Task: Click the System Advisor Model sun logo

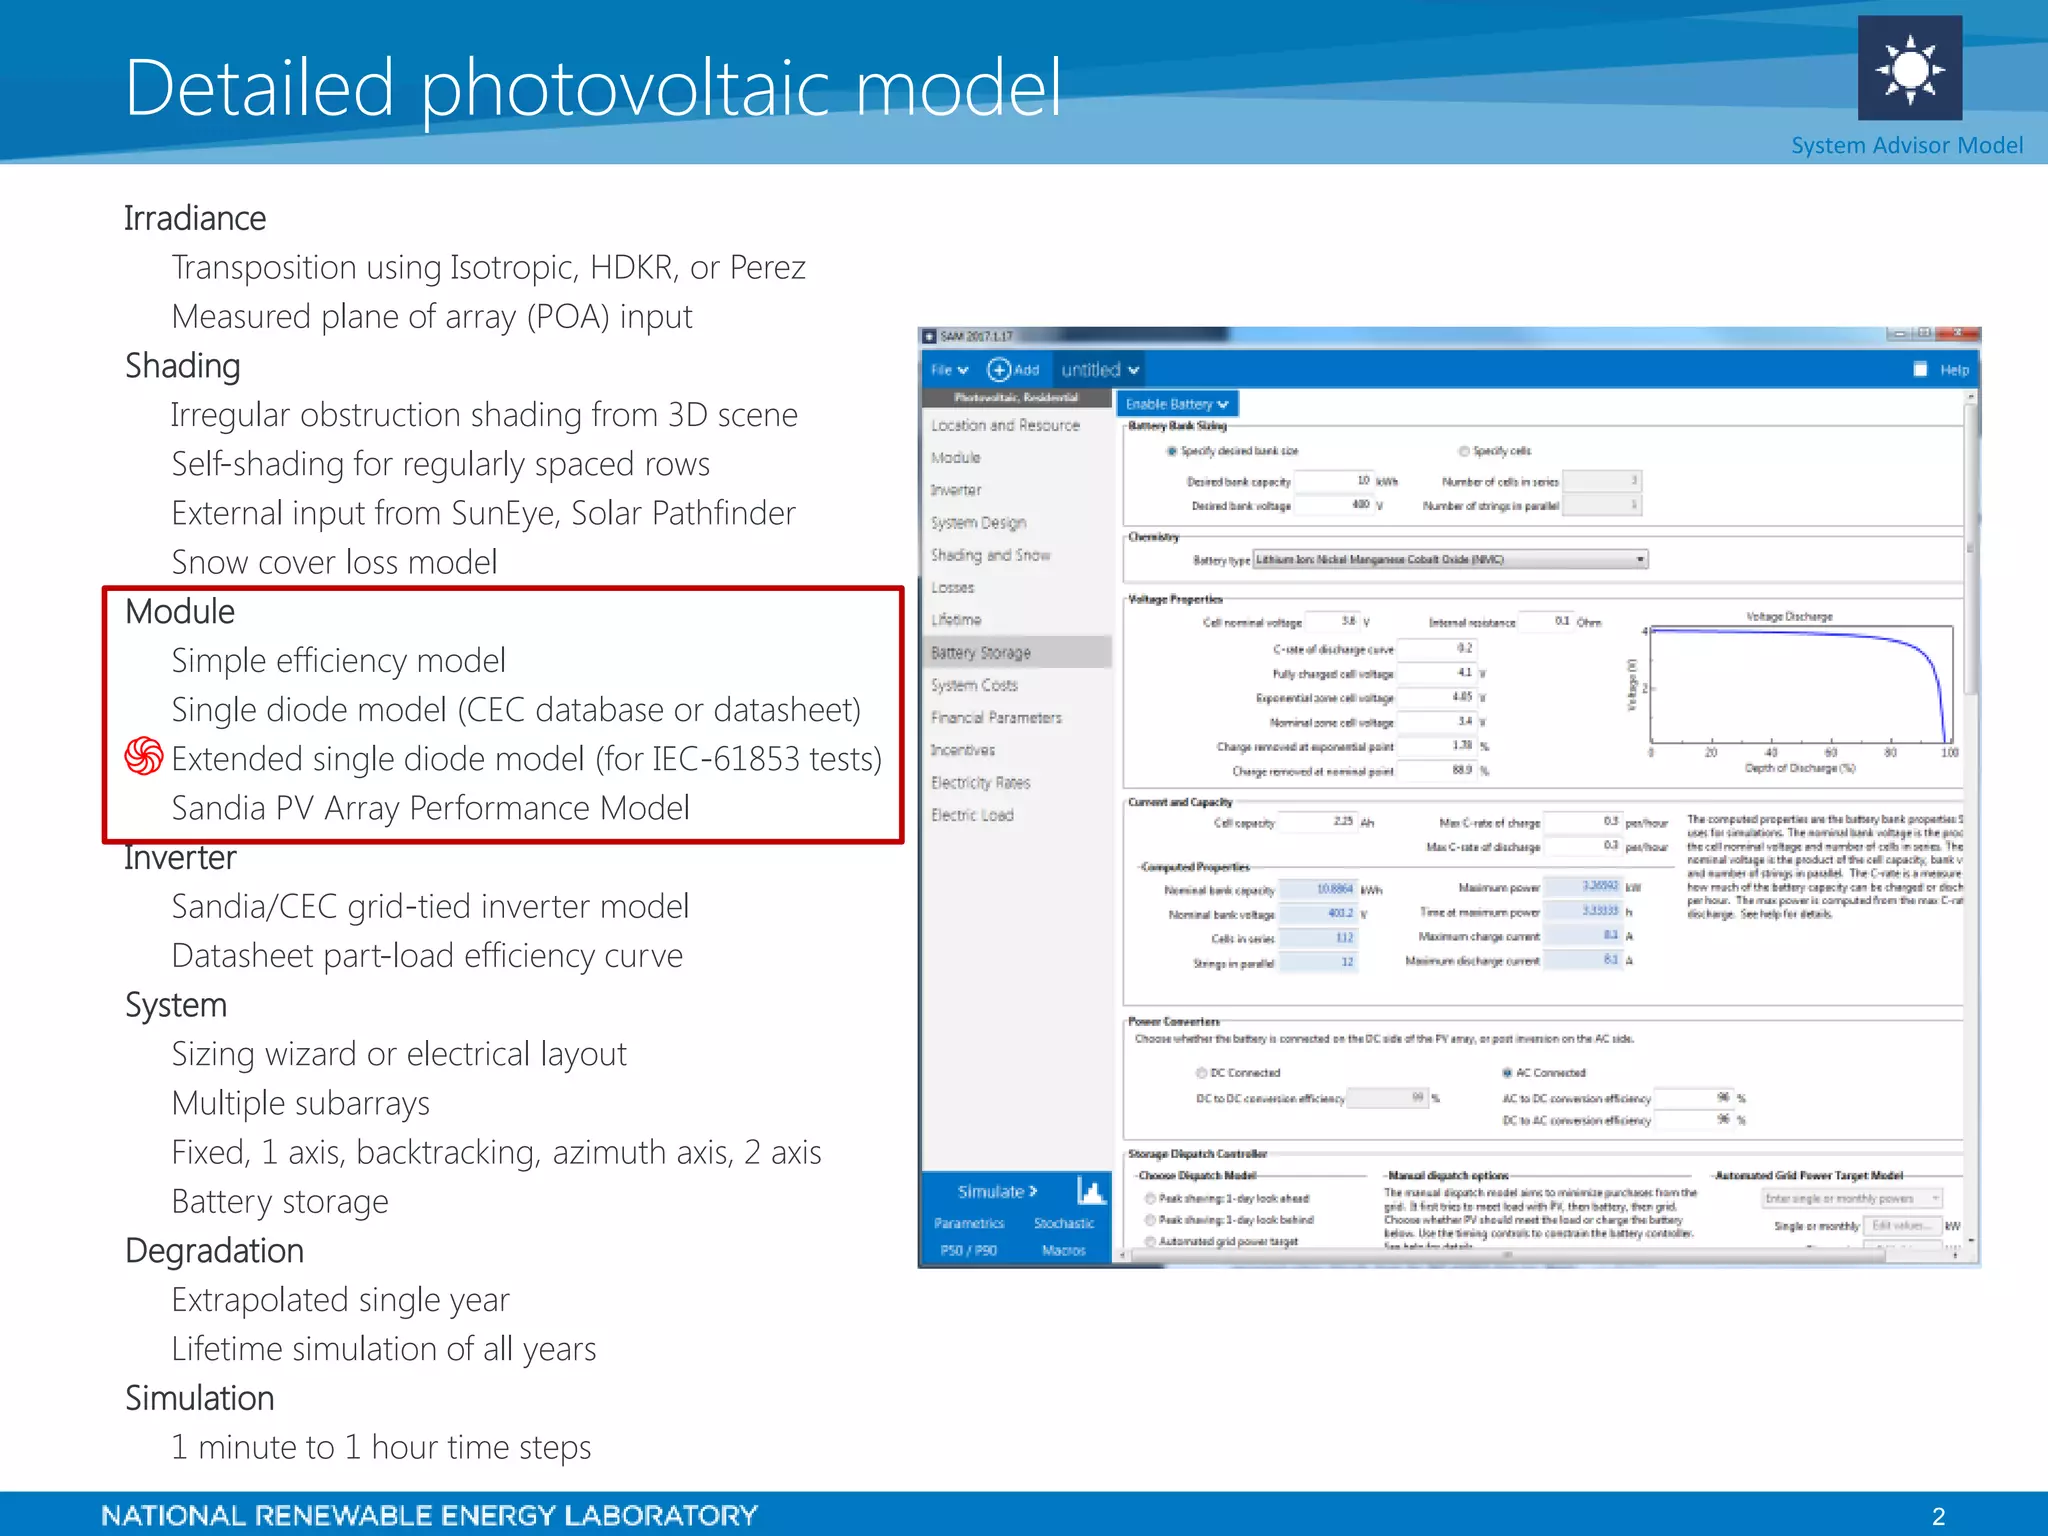Action: coord(1909,69)
